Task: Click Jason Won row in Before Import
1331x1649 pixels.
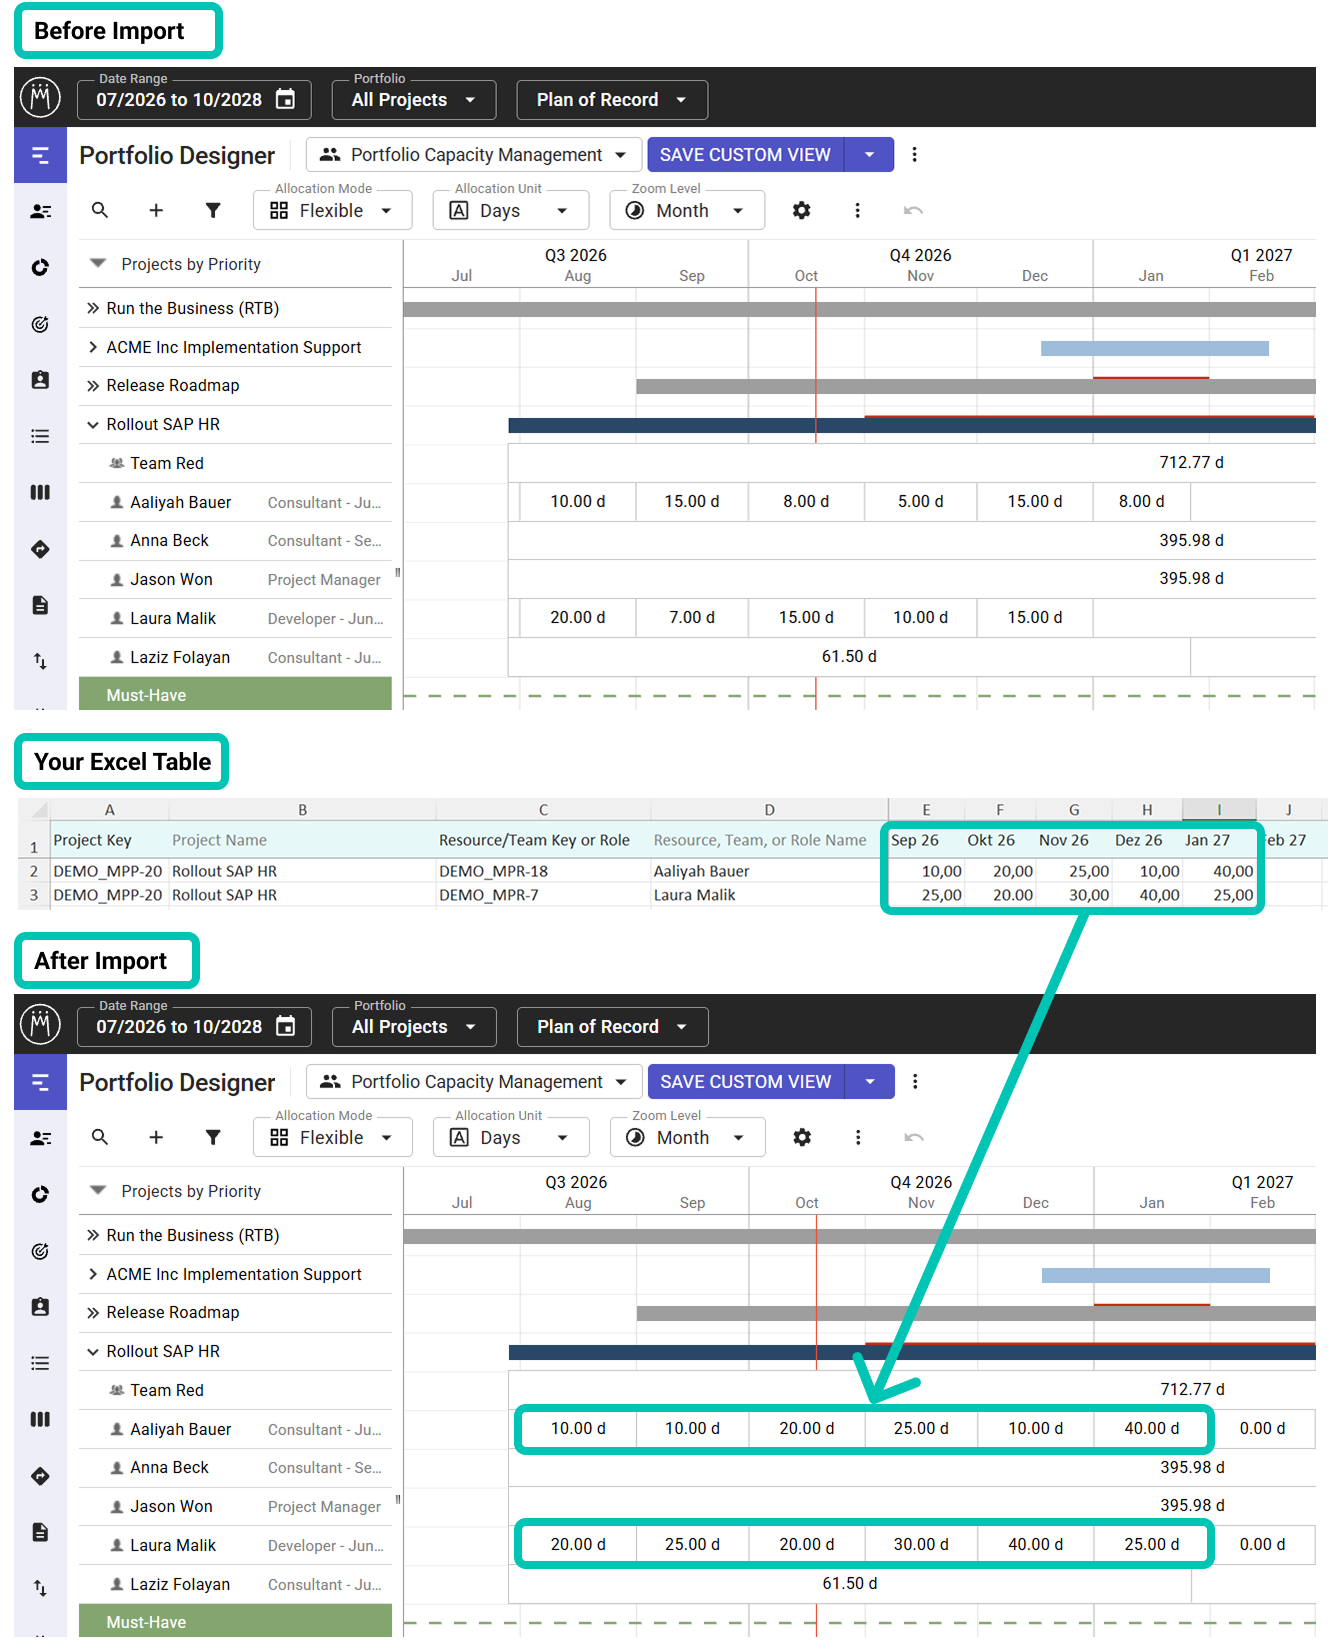Action: click(x=235, y=579)
